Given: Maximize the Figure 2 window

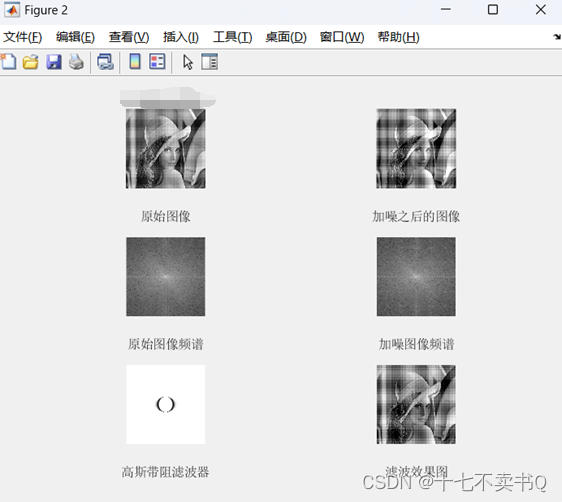Looking at the screenshot, I should point(493,10).
